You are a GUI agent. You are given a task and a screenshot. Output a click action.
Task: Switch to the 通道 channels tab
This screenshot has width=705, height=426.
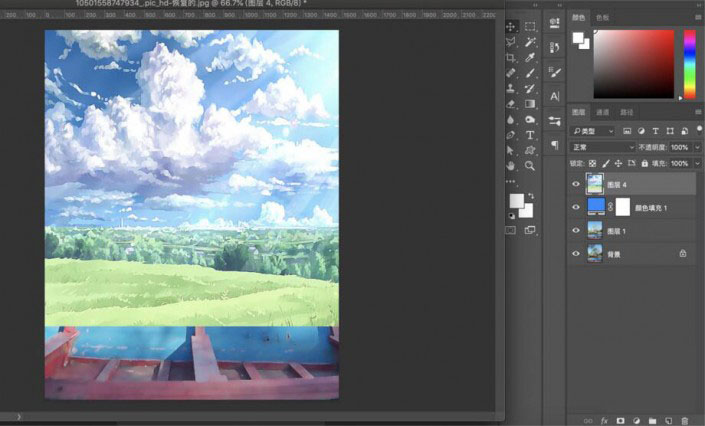[602, 112]
